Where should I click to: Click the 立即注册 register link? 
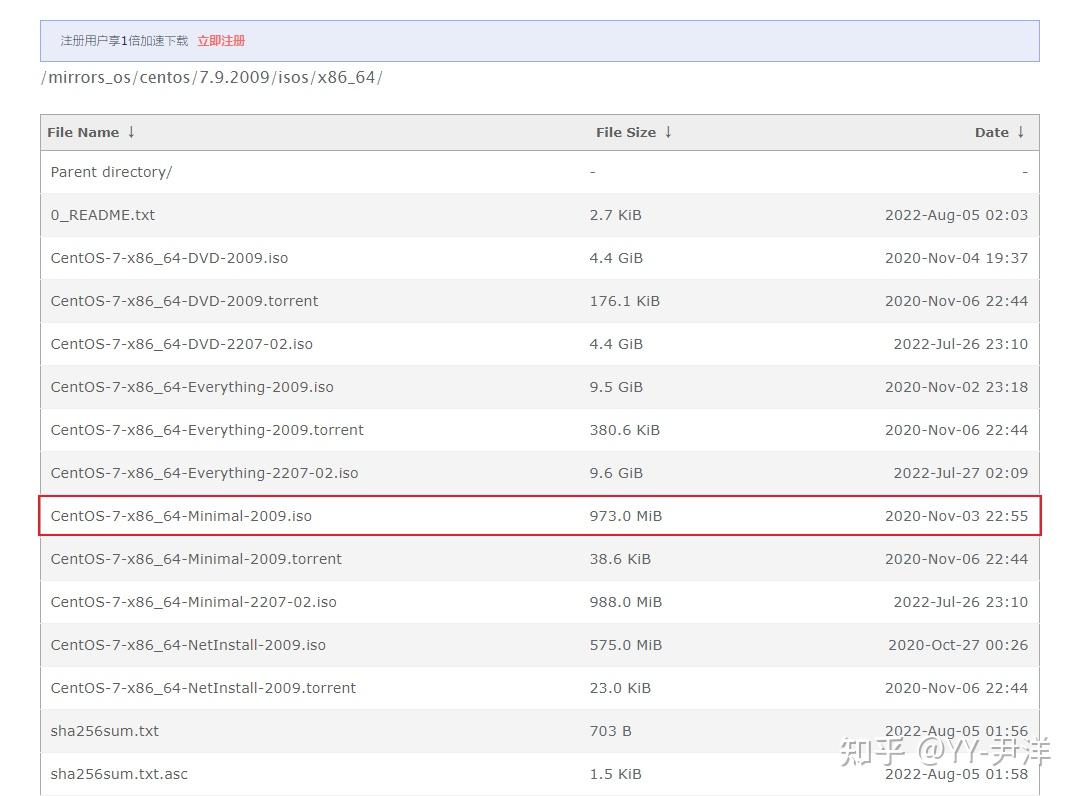click(221, 41)
